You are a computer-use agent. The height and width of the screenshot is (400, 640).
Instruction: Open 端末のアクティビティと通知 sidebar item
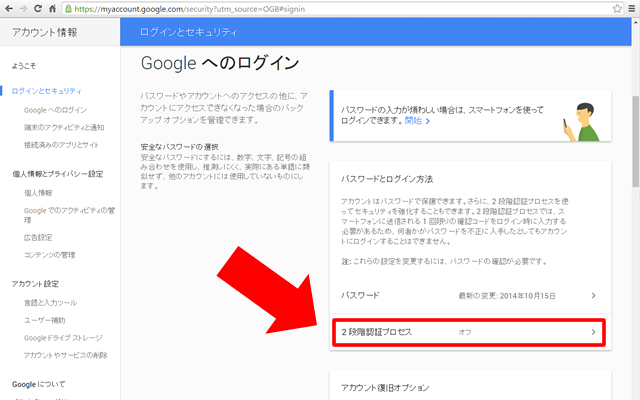coord(64,128)
